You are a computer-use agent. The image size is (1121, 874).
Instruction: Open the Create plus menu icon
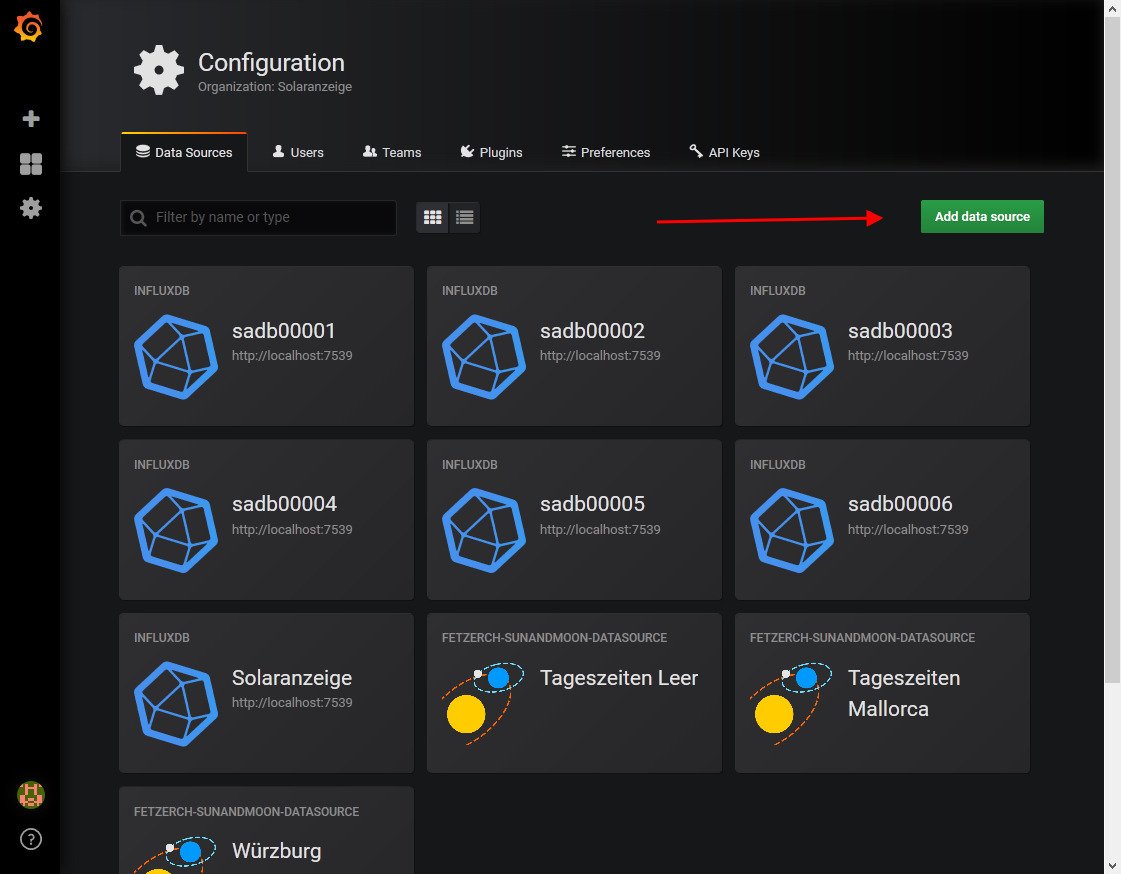point(31,119)
